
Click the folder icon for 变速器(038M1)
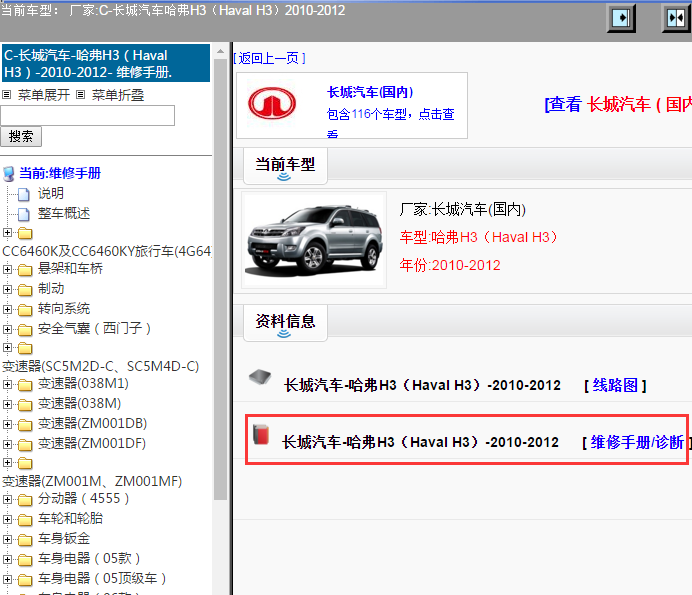(25, 385)
